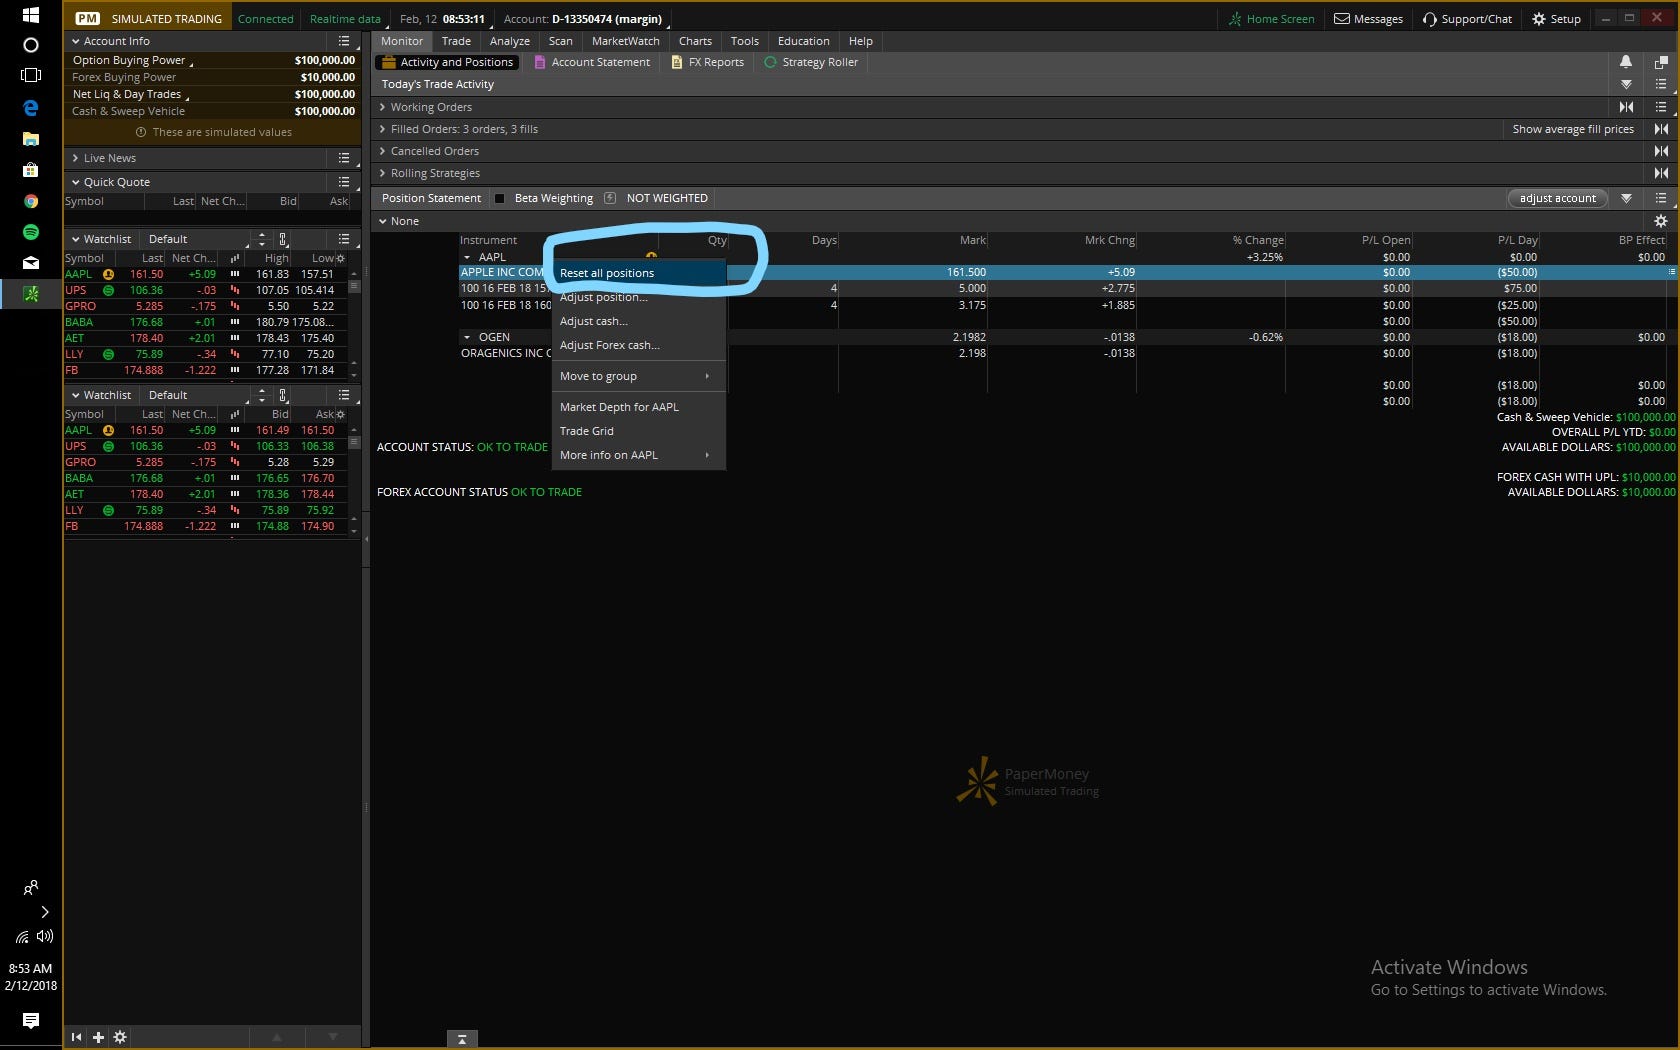Screen dimensions: 1680x1050
Task: Open sidebar gear settings at bottom left
Action: coord(120,1037)
